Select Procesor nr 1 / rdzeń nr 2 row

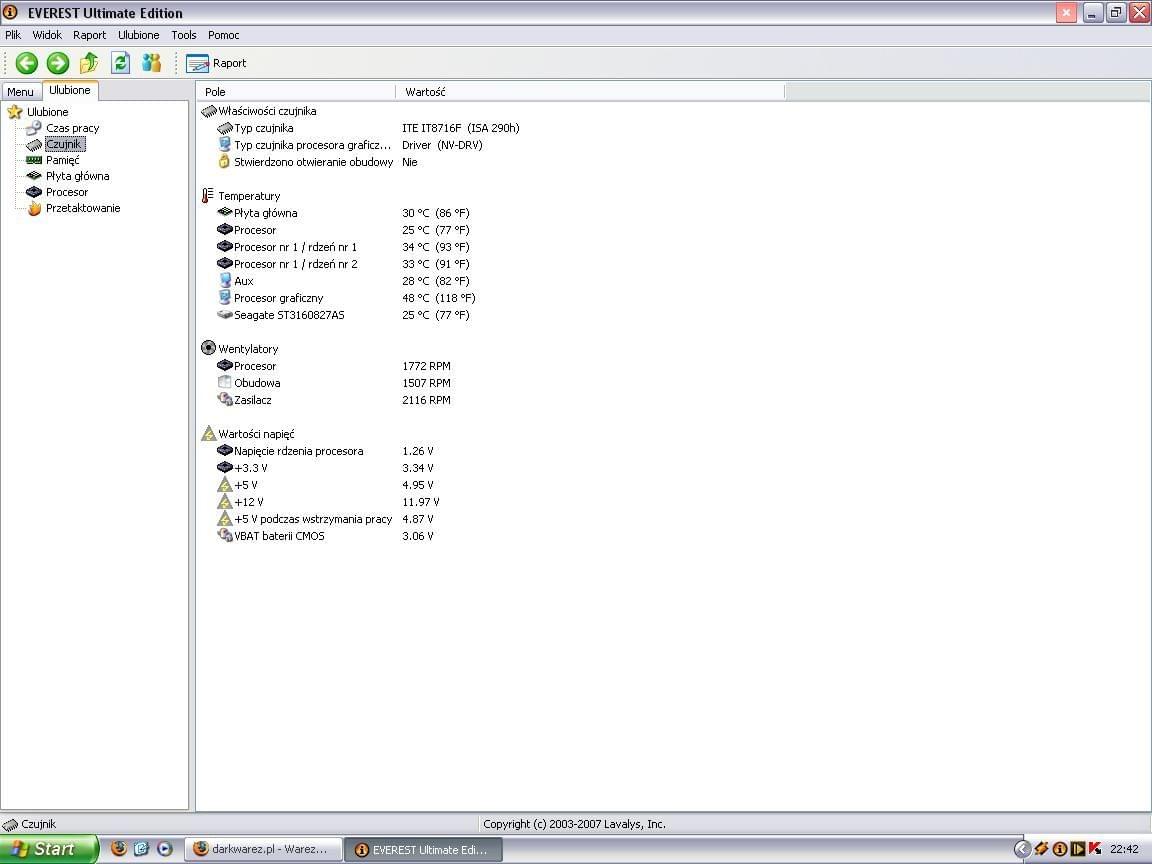(343, 264)
